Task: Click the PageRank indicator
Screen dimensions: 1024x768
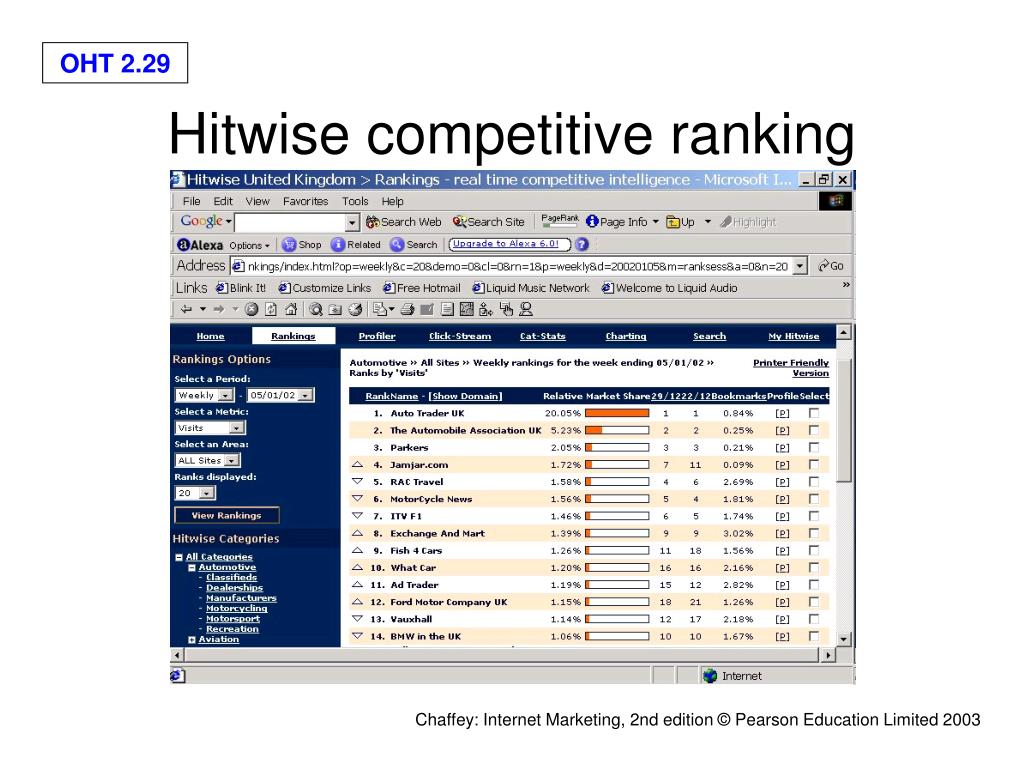Action: [560, 221]
